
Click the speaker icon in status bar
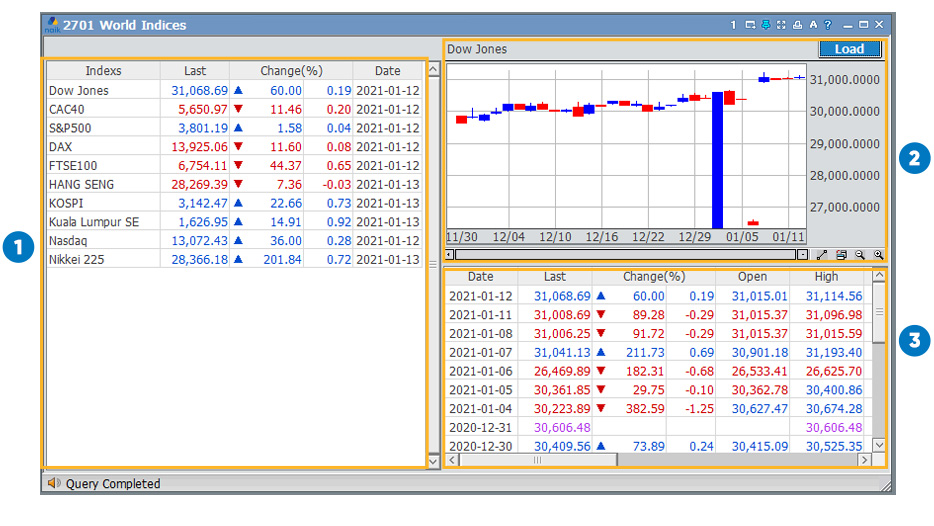point(53,483)
